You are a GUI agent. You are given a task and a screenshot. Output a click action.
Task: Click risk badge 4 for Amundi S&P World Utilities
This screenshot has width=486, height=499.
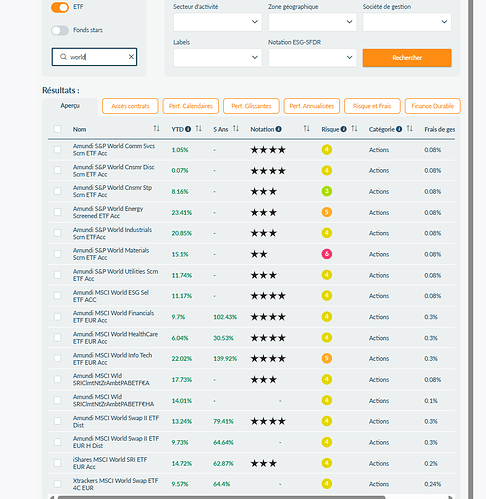(x=327, y=275)
